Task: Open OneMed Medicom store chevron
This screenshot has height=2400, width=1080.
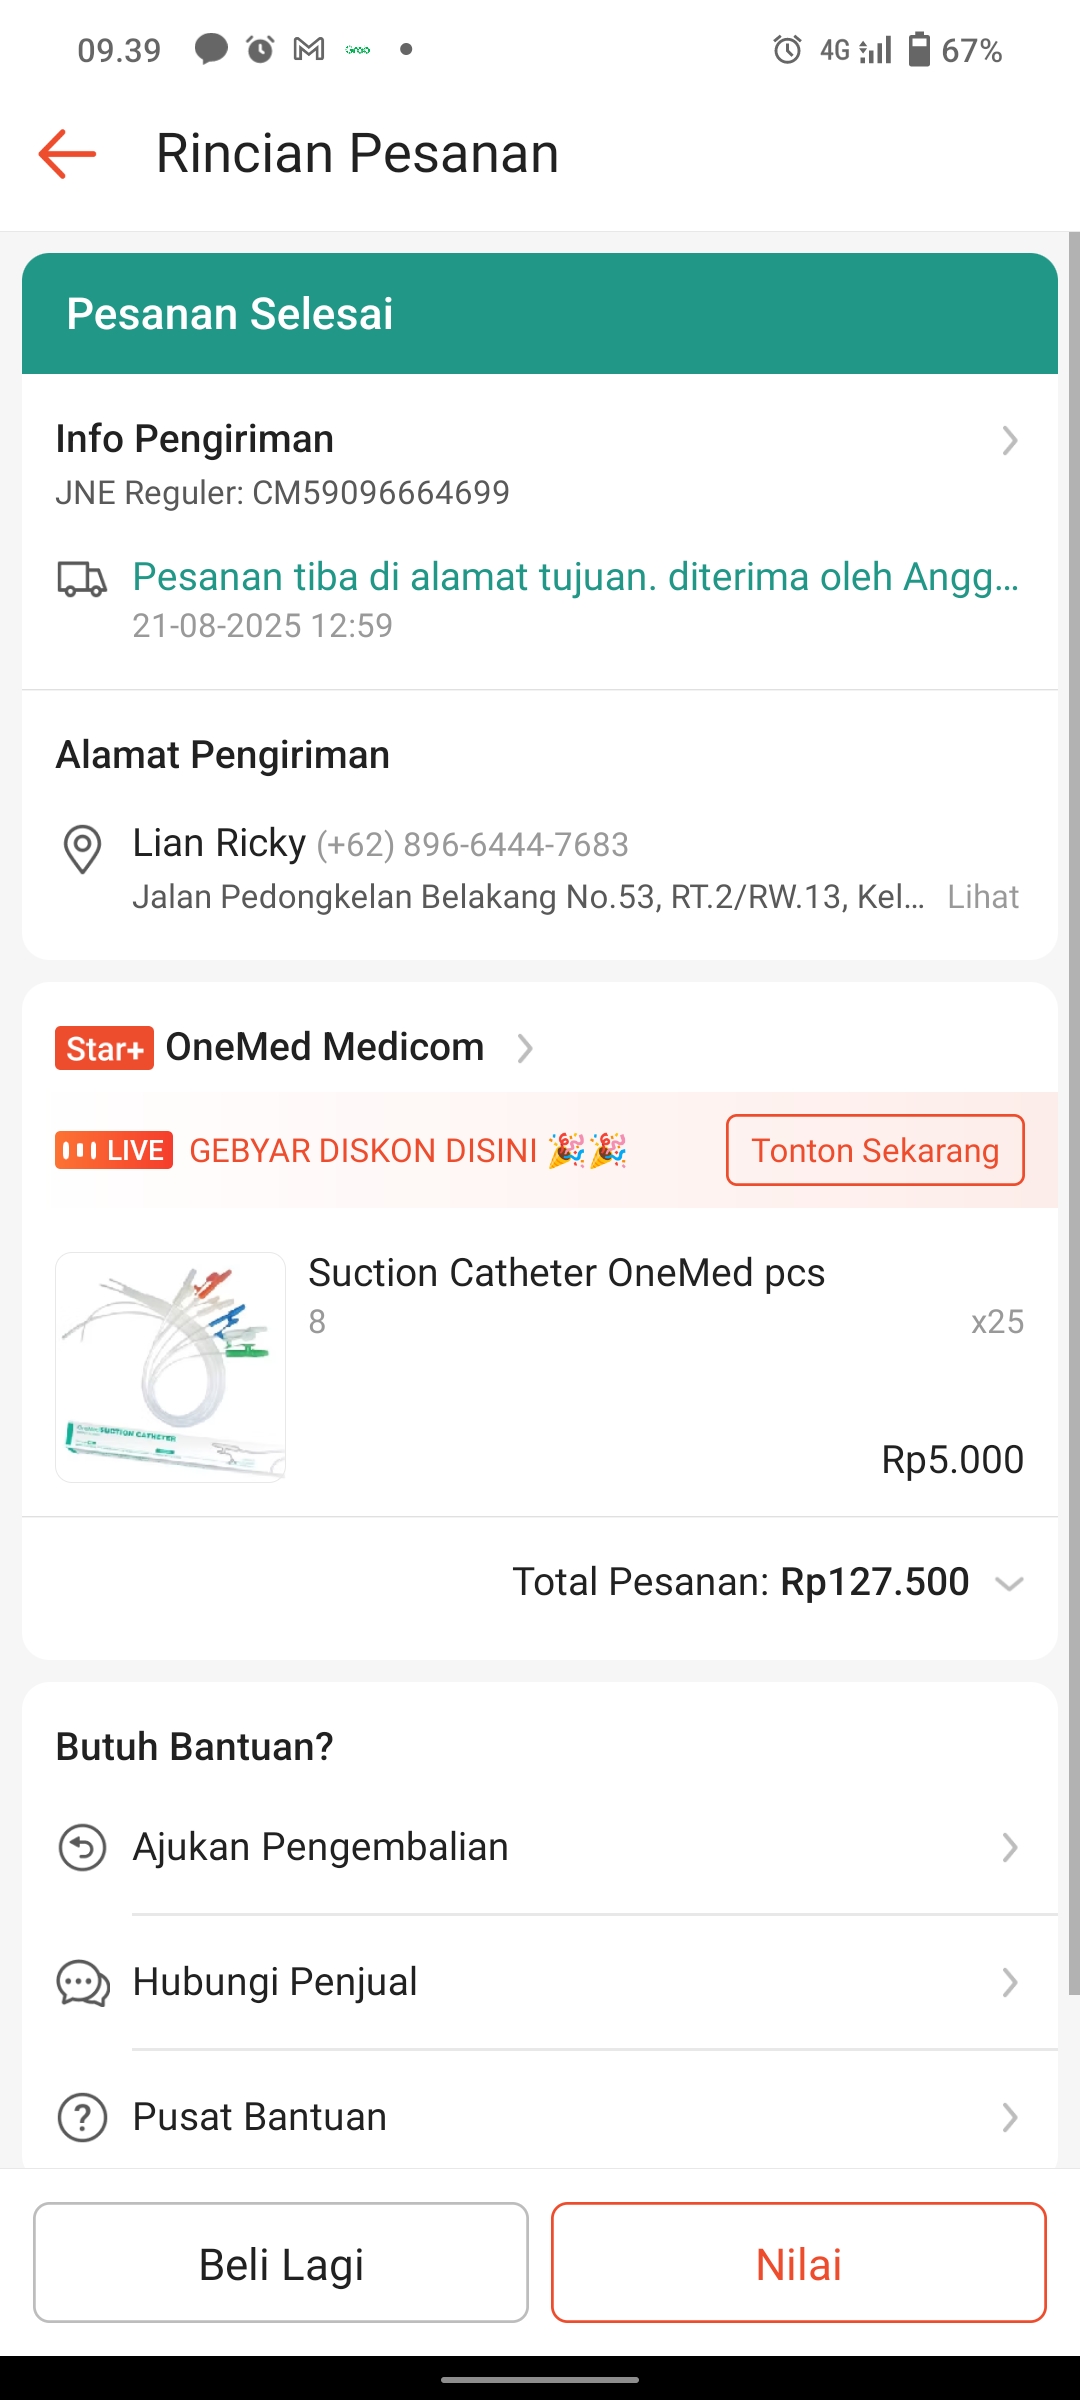Action: (524, 1048)
